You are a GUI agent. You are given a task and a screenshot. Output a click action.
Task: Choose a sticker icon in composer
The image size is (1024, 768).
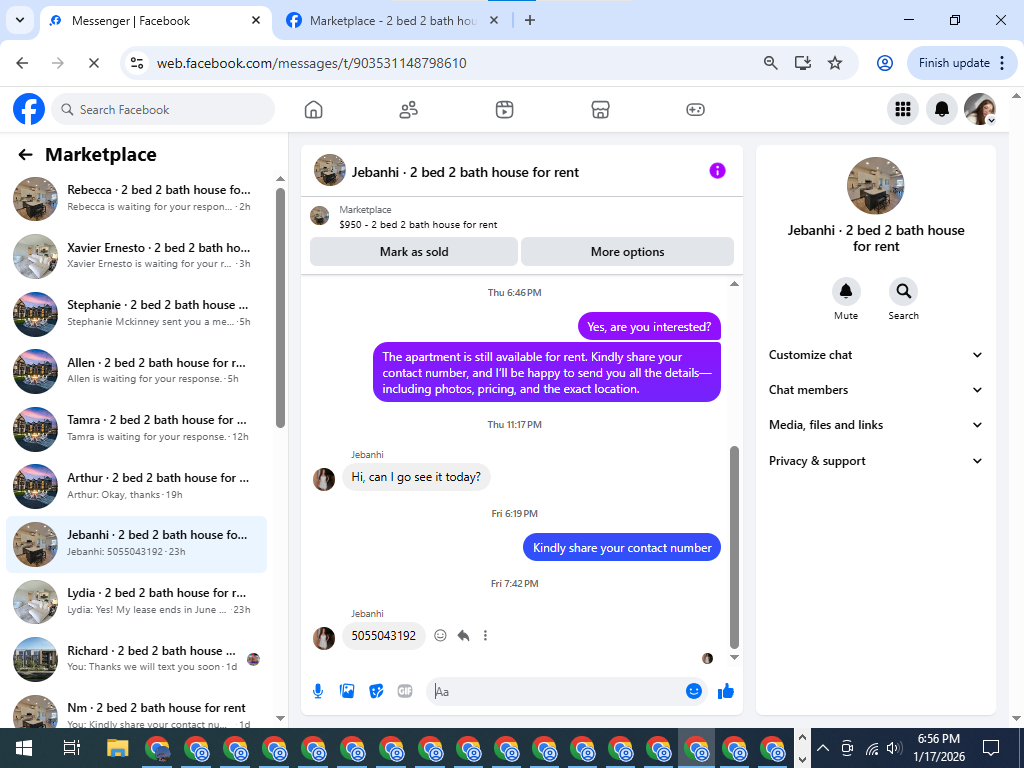click(x=376, y=691)
